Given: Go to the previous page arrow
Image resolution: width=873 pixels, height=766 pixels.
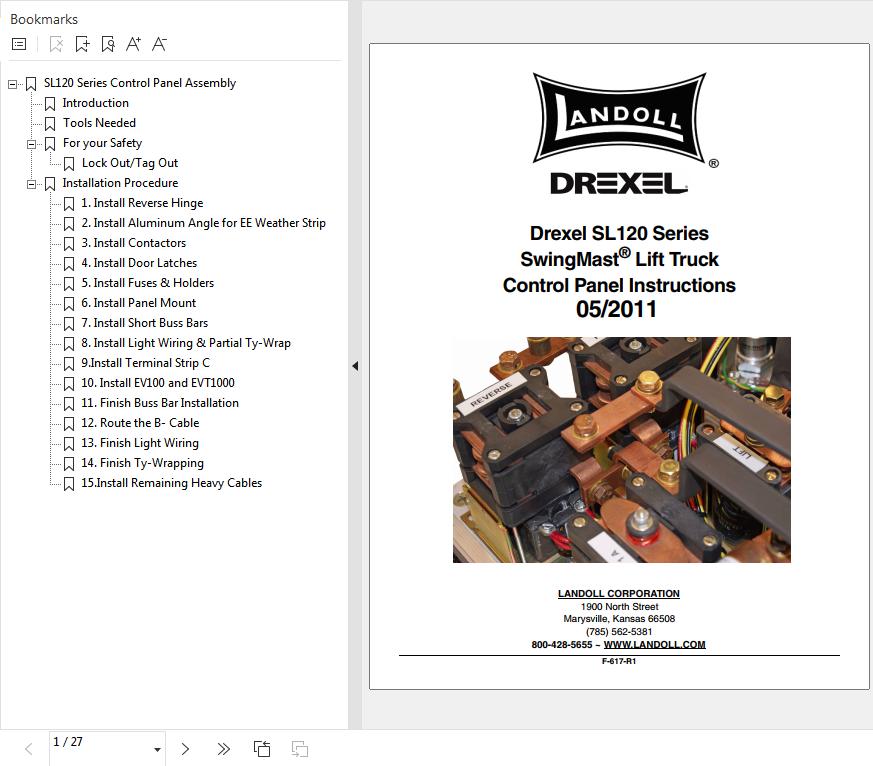Looking at the screenshot, I should [x=29, y=749].
